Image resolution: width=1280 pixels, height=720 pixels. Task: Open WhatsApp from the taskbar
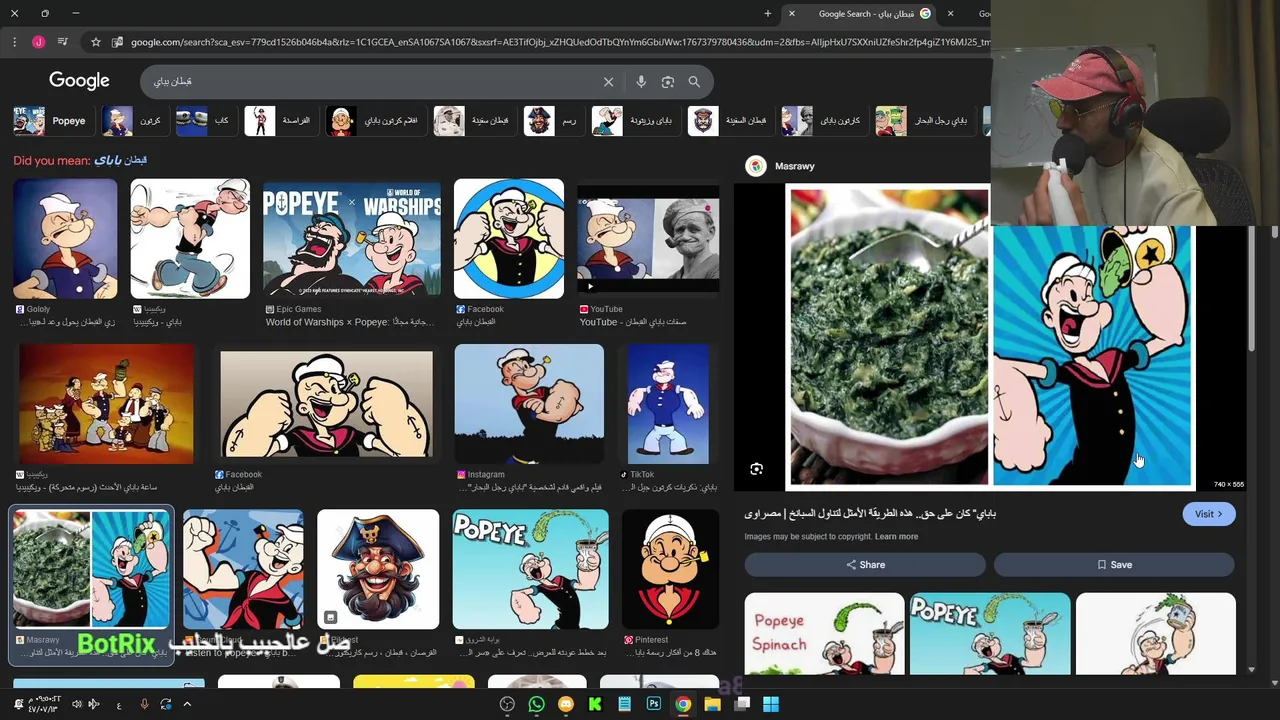point(536,704)
